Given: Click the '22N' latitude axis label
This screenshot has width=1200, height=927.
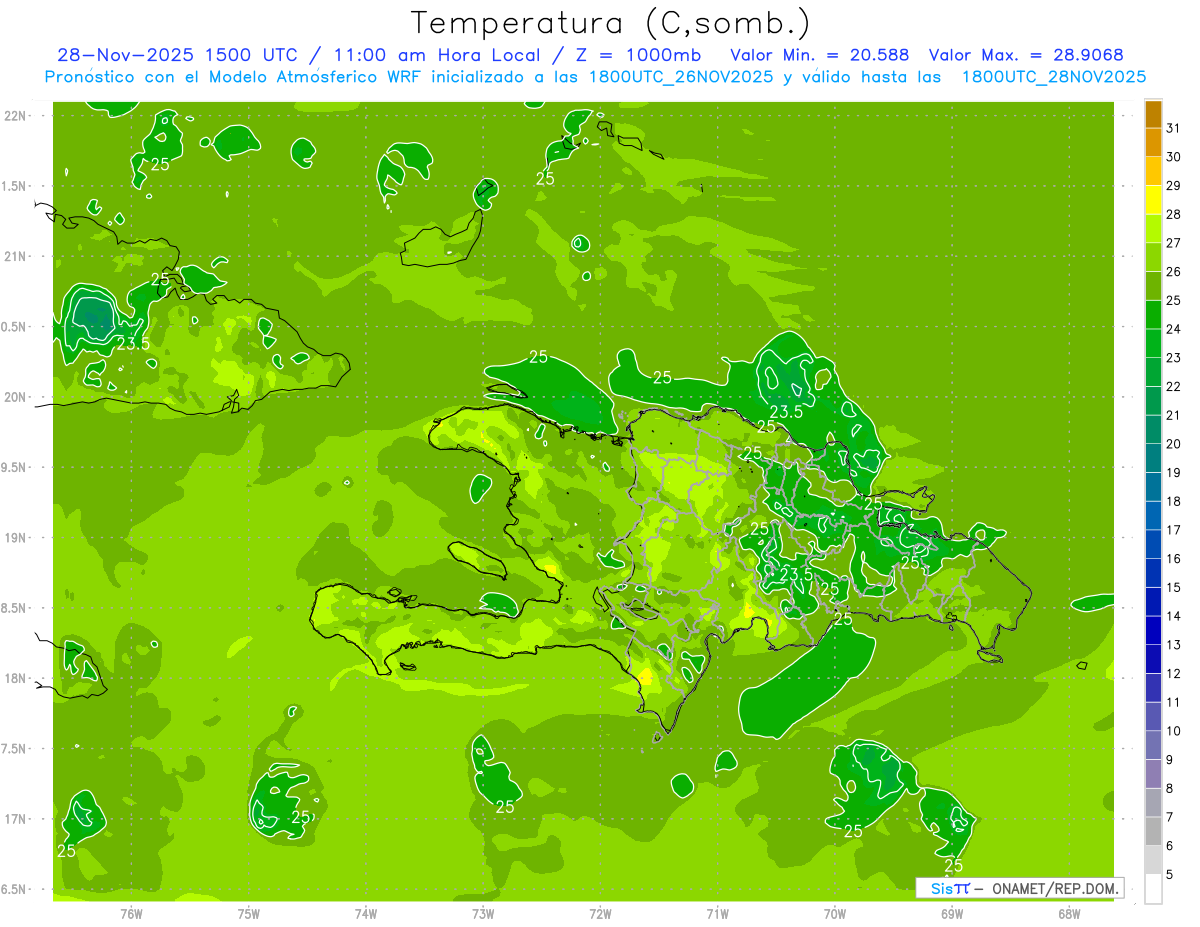Looking at the screenshot, I should 14,115.
